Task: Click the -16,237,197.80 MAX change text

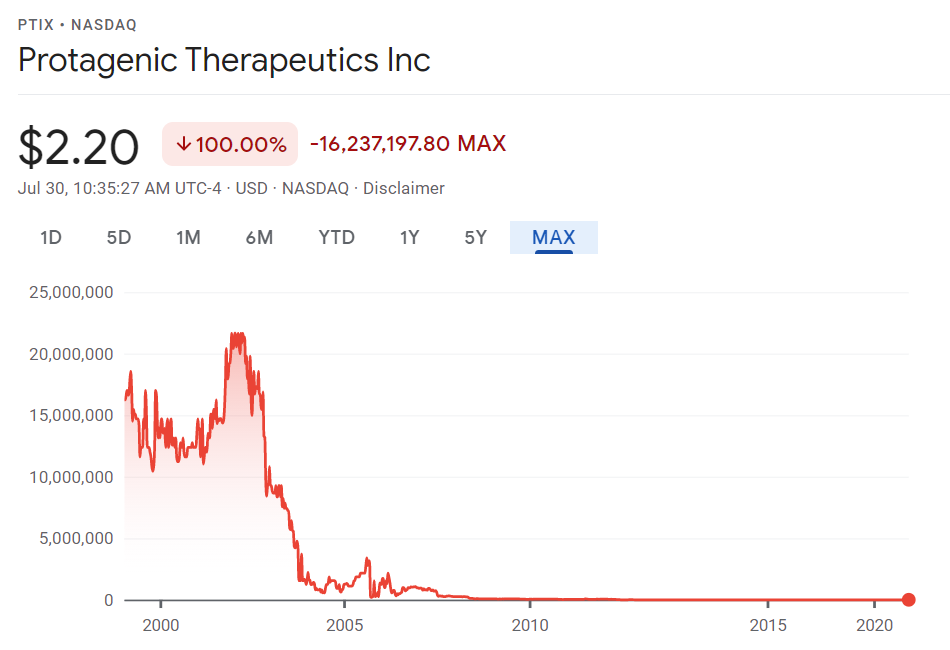Action: pos(408,144)
